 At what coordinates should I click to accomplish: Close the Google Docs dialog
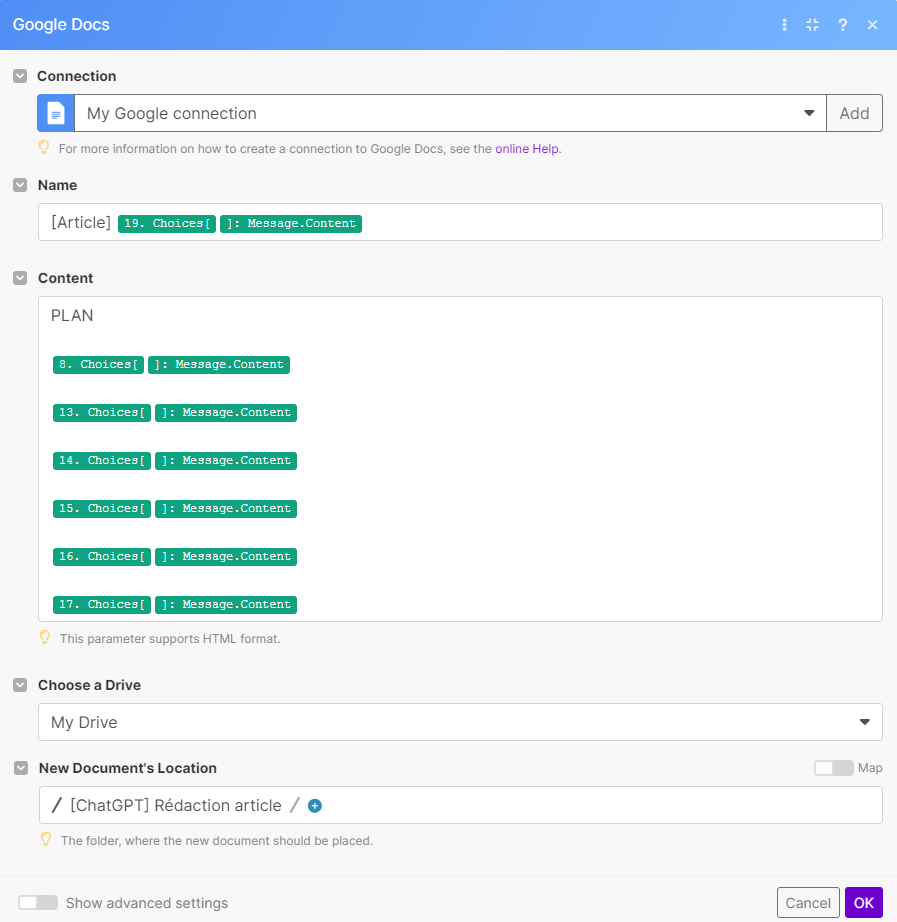tap(872, 25)
